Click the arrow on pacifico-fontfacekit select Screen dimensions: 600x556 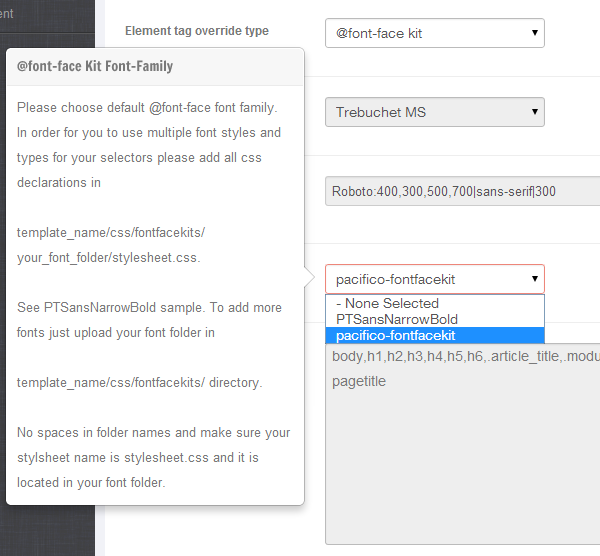coord(535,279)
